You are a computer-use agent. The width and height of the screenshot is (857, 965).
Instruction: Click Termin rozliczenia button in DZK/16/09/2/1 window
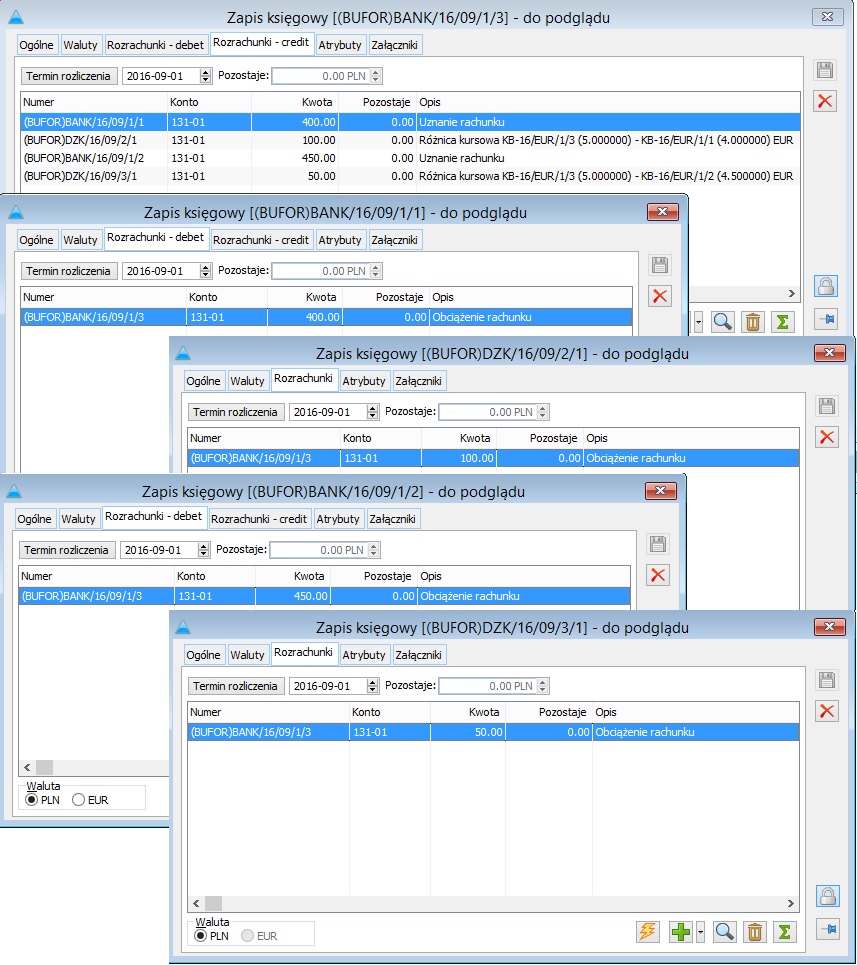point(235,412)
